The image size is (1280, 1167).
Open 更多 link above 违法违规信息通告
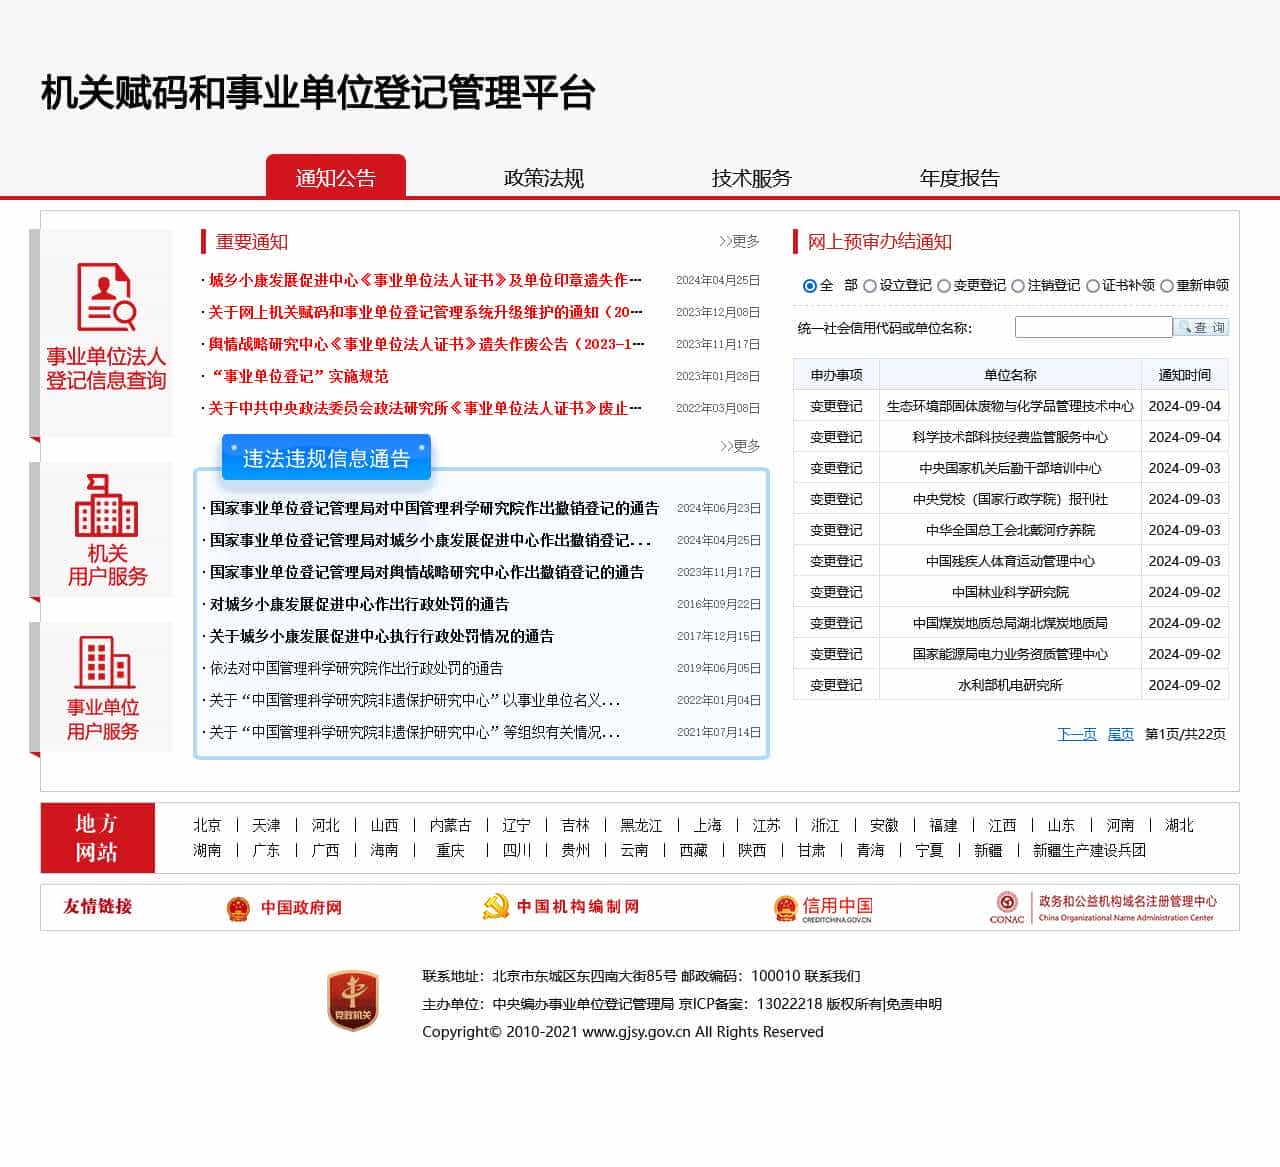coord(740,446)
